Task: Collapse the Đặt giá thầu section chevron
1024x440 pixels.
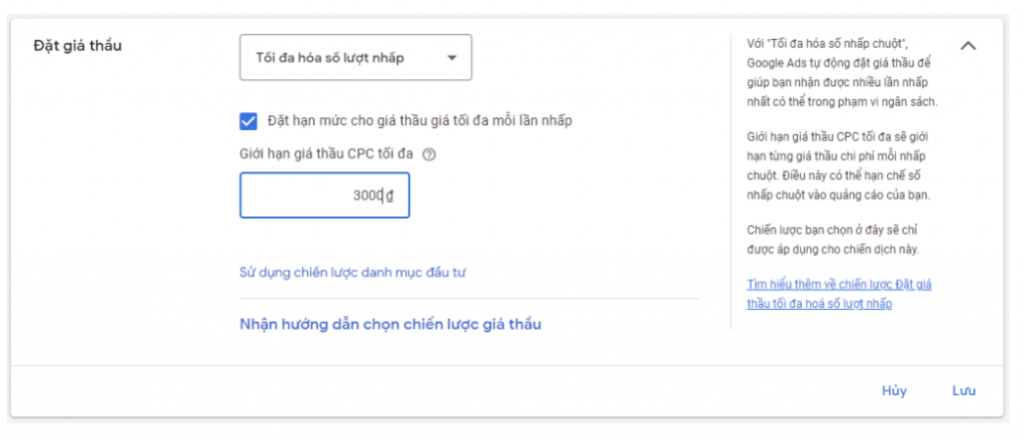Action: click(x=968, y=46)
